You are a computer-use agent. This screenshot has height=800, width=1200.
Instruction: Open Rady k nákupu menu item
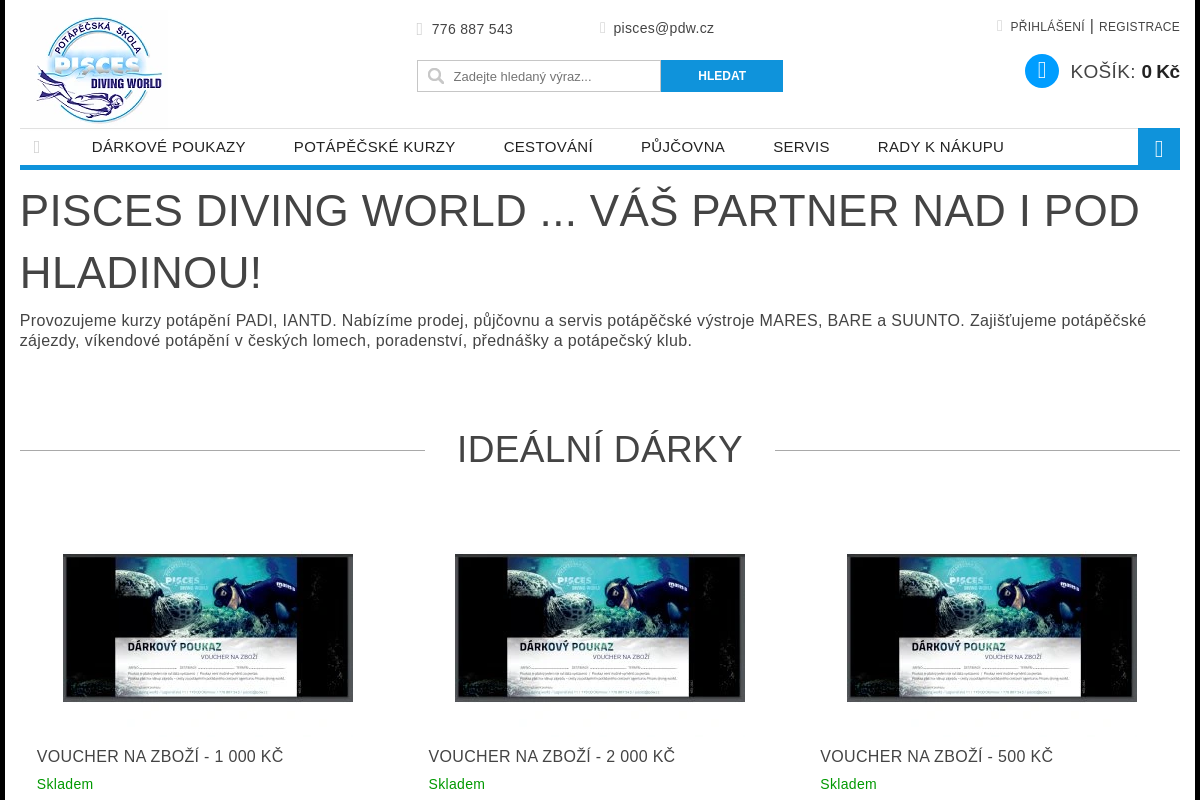[941, 147]
